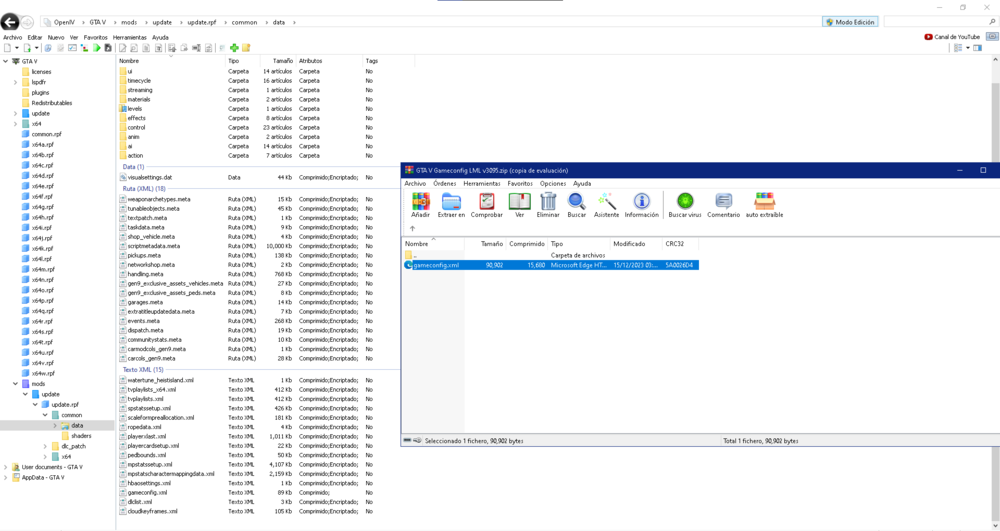Expand lspdfr folder in tree
Screen dimensions: 1000x531
(15, 82)
